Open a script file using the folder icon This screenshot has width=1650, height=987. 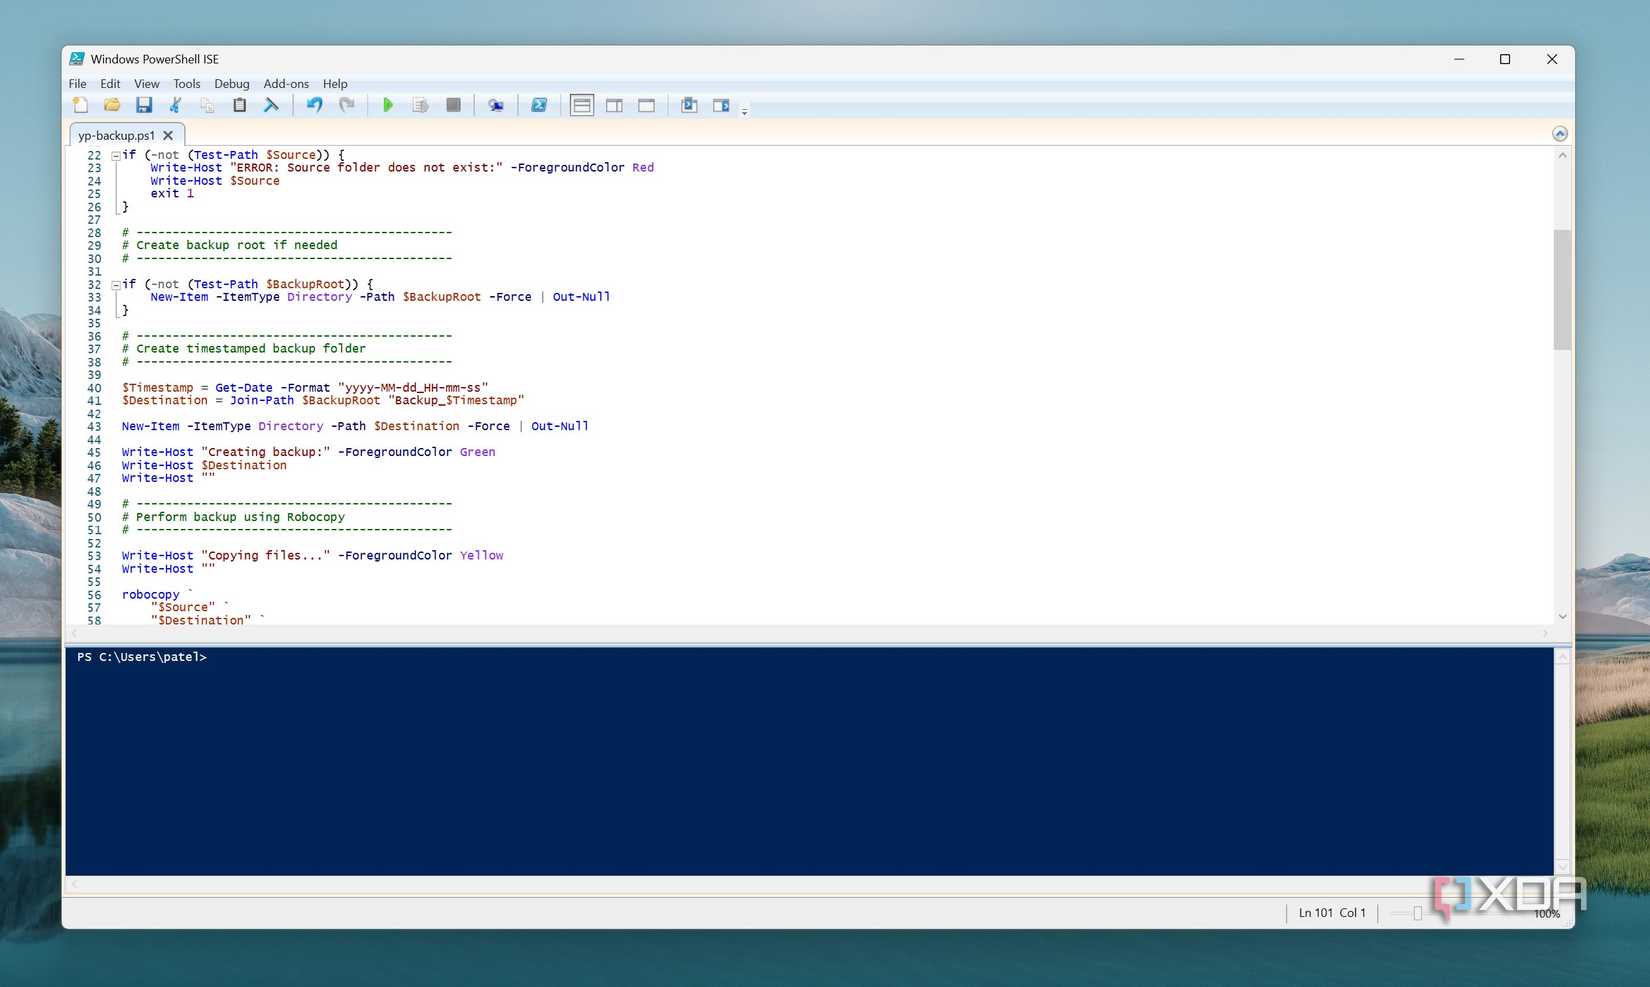[x=112, y=105]
